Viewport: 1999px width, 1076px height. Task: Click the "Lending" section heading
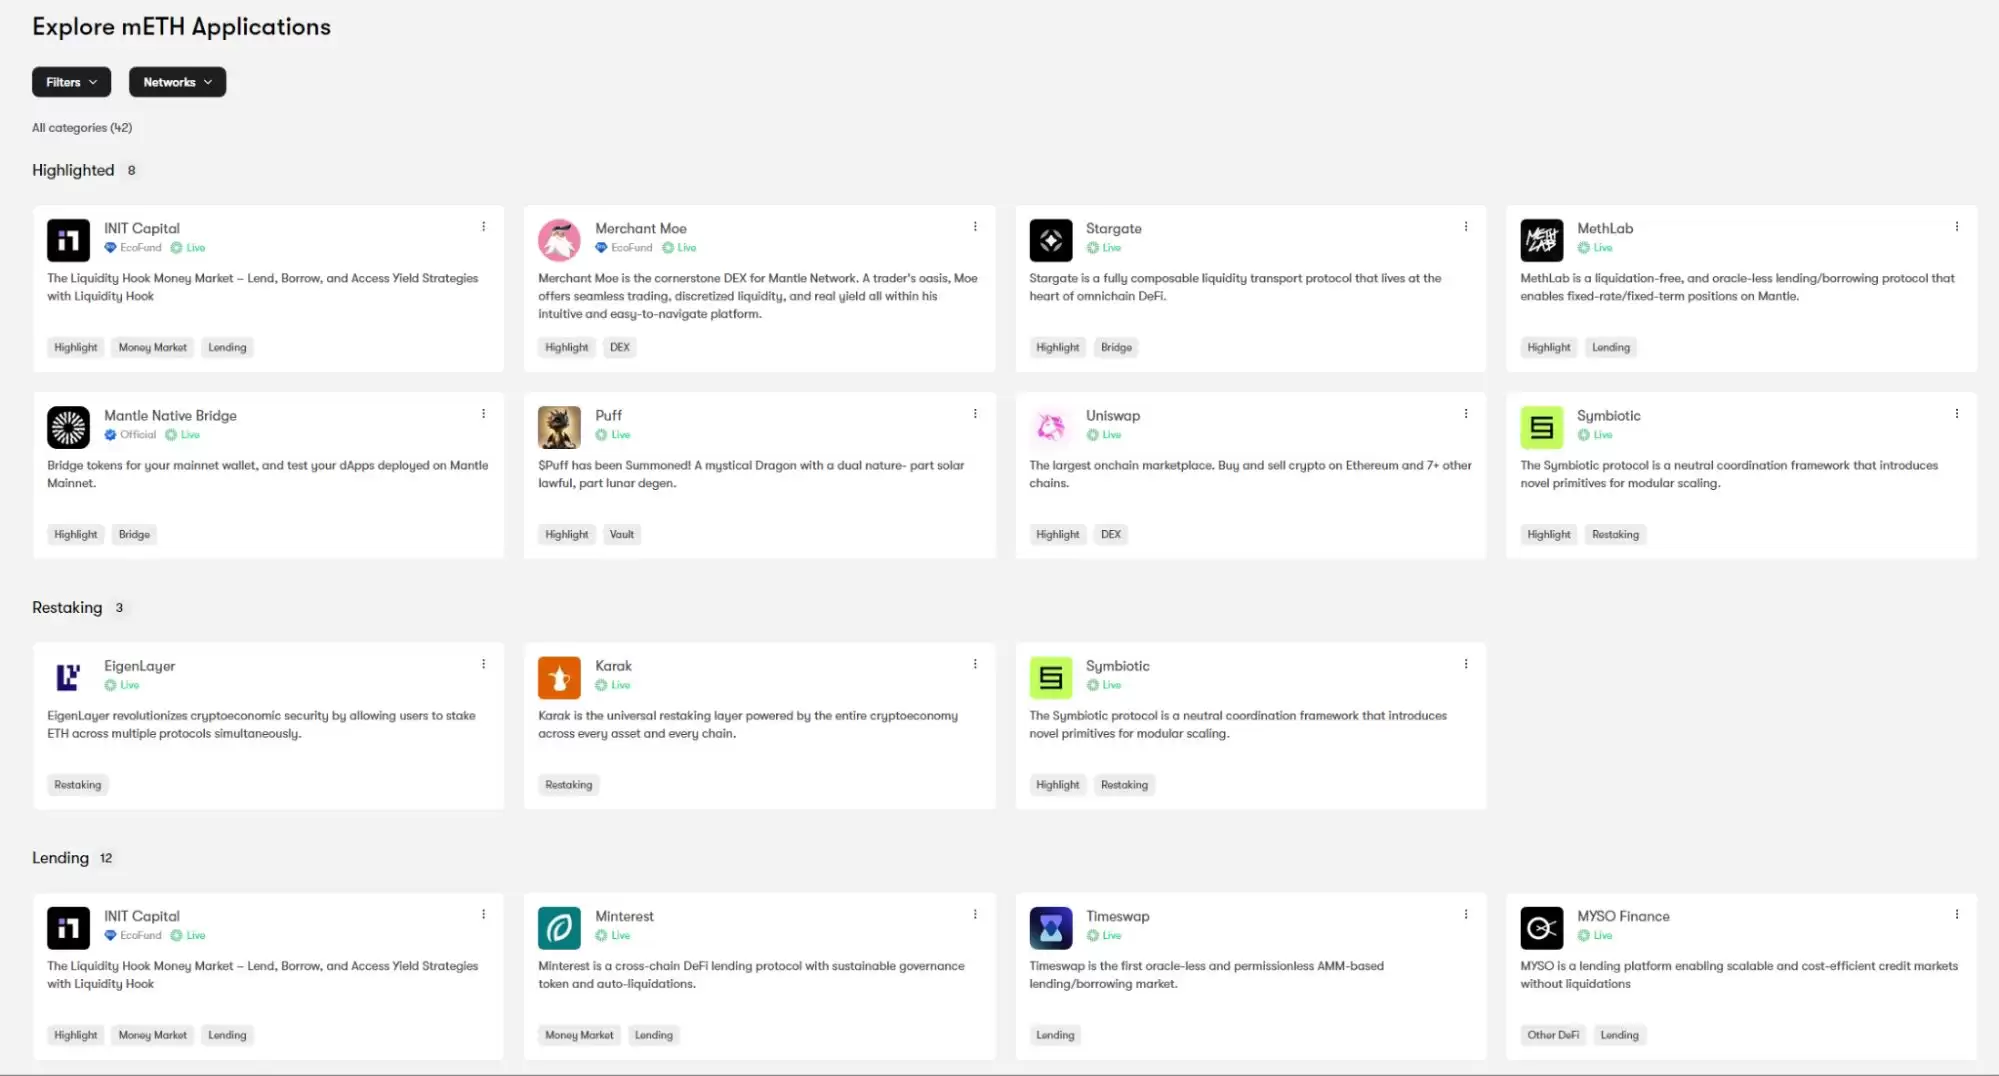pyautogui.click(x=60, y=859)
